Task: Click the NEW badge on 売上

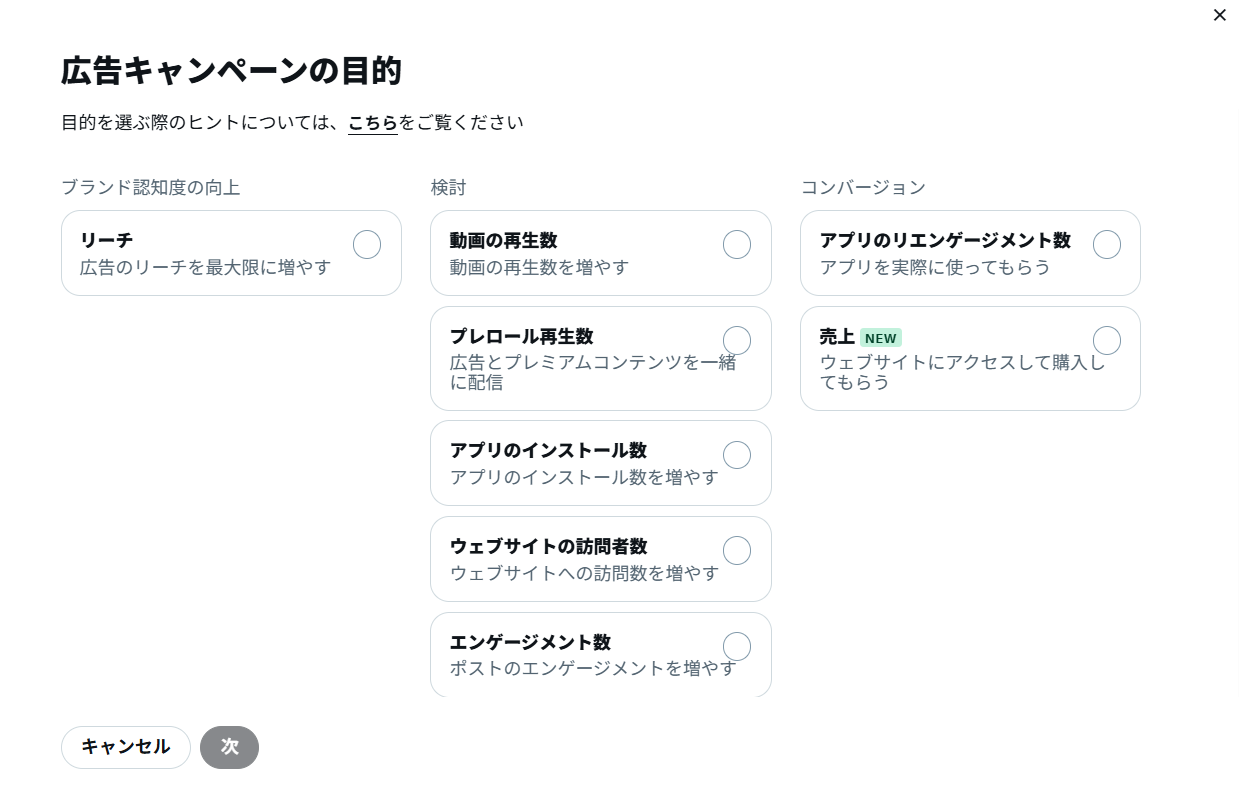Action: click(x=881, y=338)
